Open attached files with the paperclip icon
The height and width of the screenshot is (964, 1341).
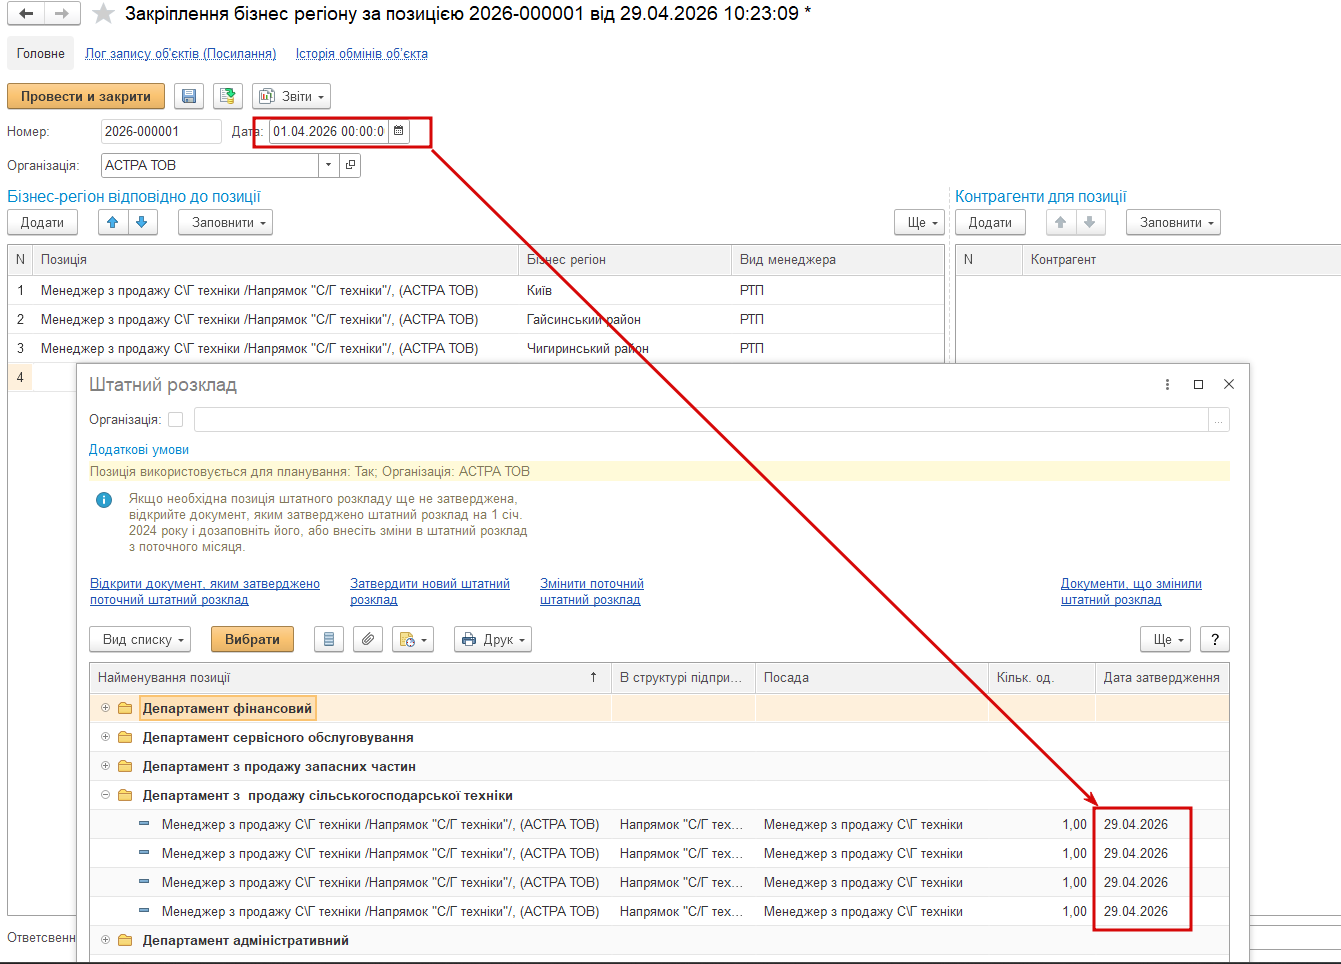pos(368,639)
